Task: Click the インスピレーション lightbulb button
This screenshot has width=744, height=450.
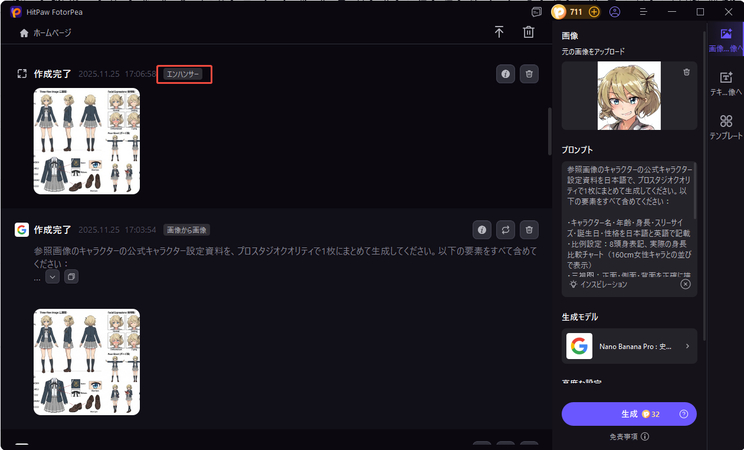Action: [598, 284]
